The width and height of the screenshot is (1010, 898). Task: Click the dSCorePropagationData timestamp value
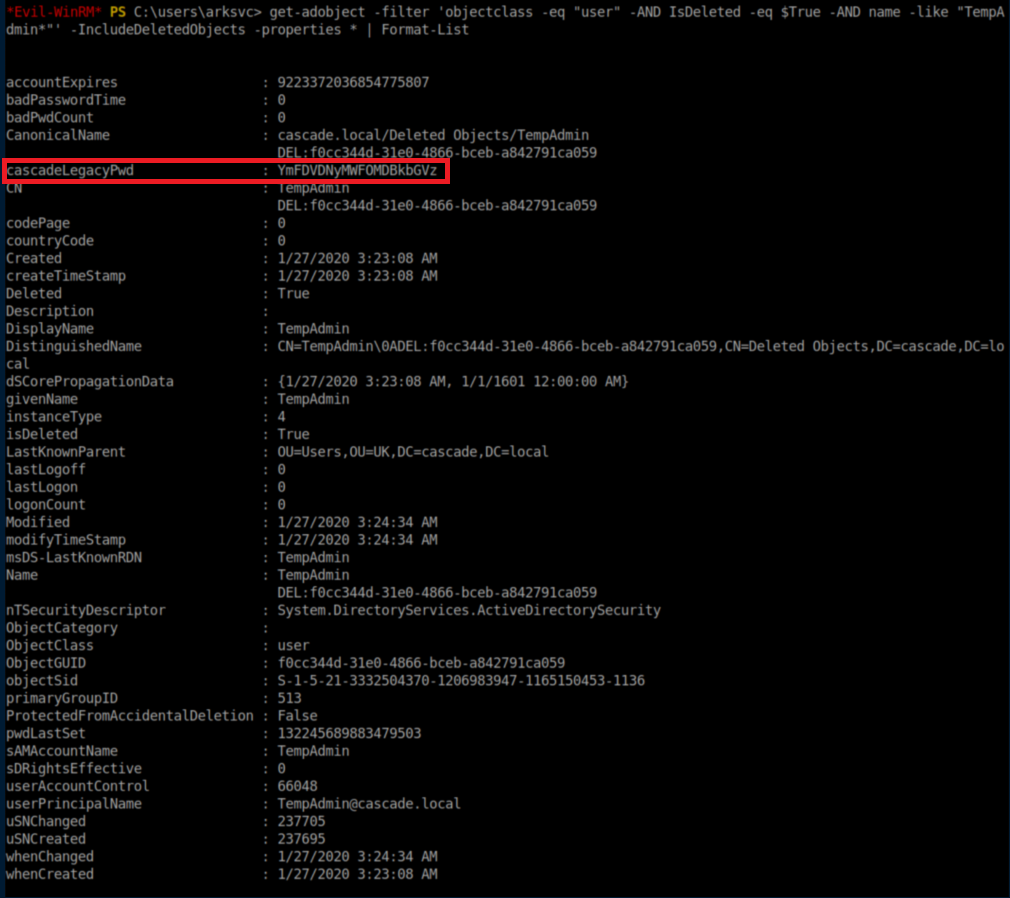(x=453, y=382)
